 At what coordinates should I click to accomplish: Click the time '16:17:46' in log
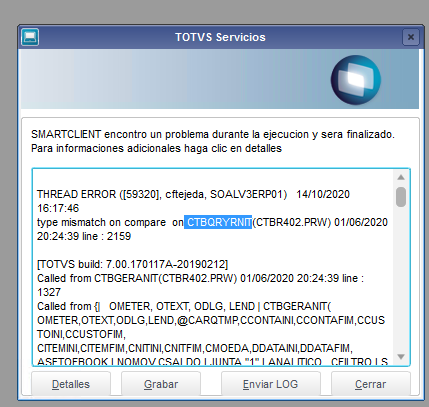58,208
